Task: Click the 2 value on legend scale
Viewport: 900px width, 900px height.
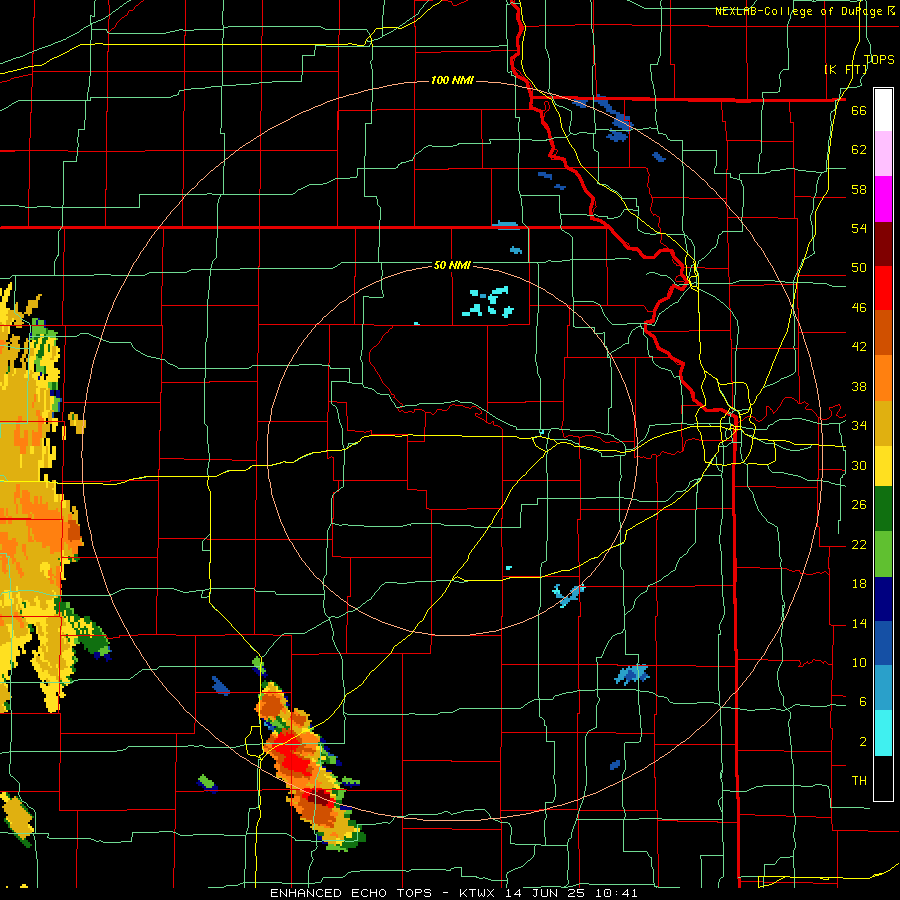Action: tap(862, 742)
